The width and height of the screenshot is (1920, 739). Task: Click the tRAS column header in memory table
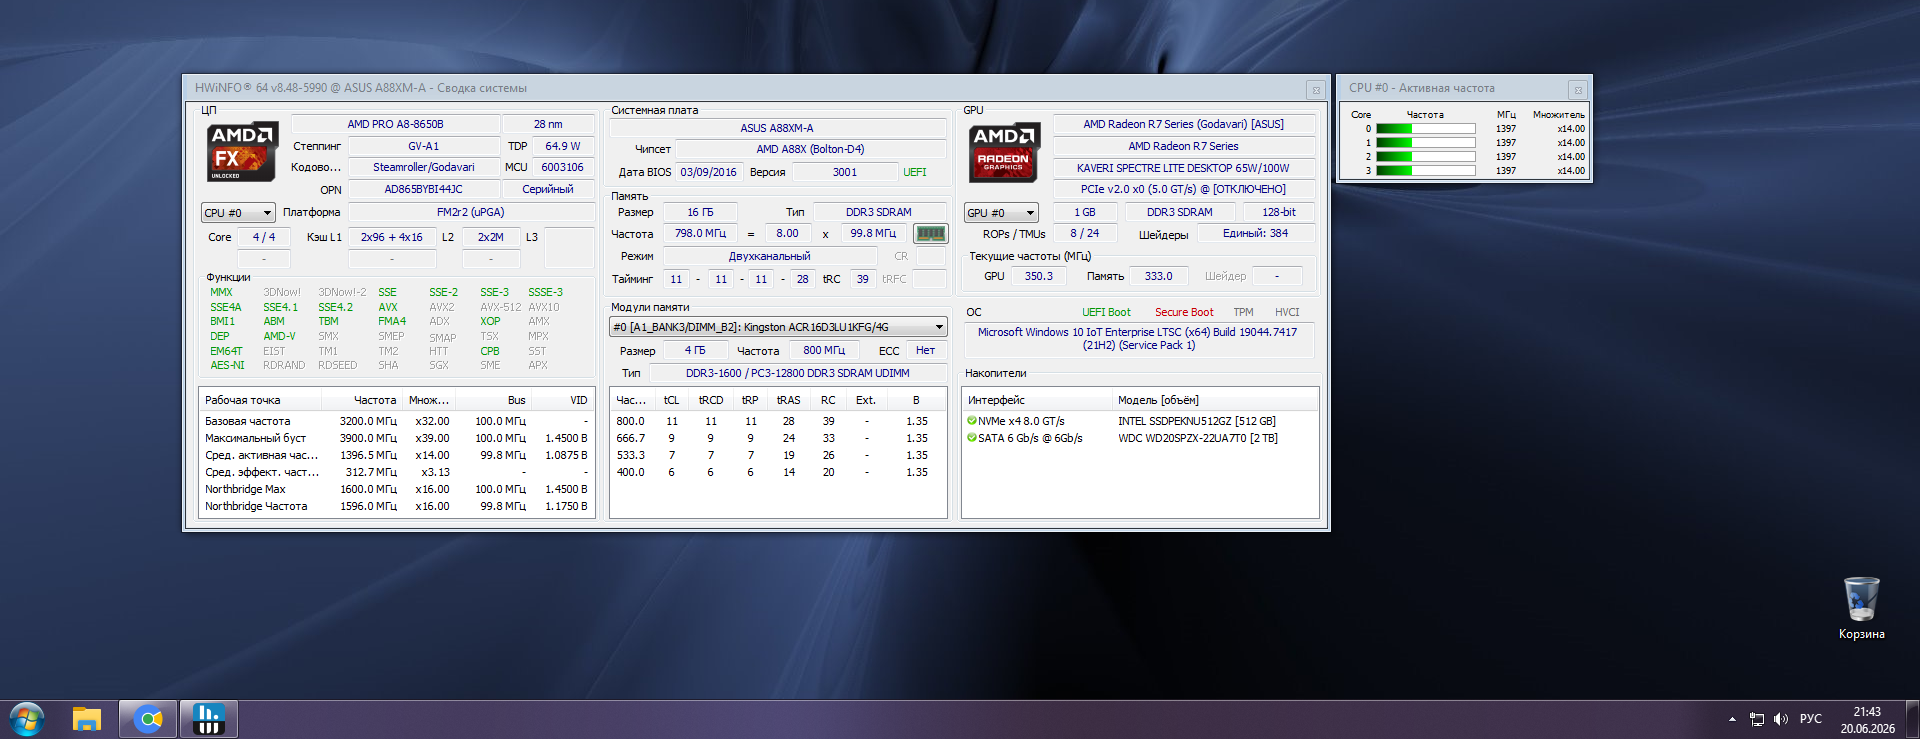[789, 400]
